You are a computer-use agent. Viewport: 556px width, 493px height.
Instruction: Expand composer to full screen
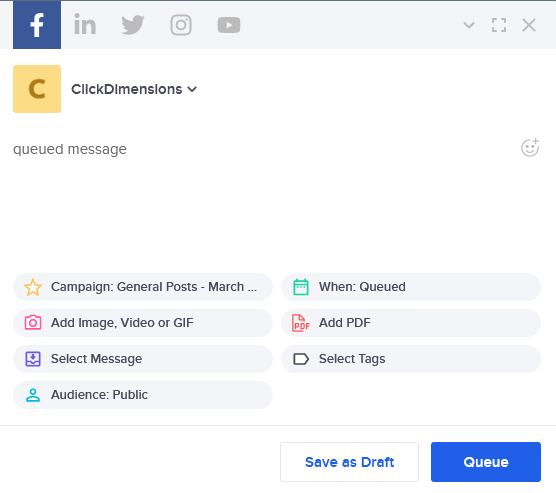pyautogui.click(x=499, y=25)
